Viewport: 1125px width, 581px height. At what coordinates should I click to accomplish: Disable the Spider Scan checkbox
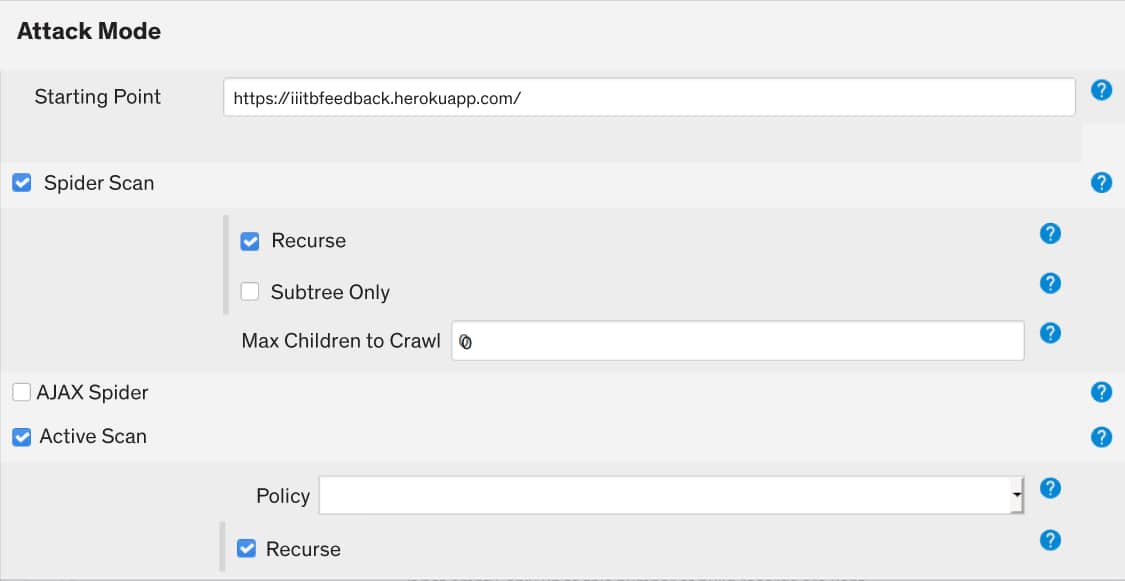pos(22,183)
